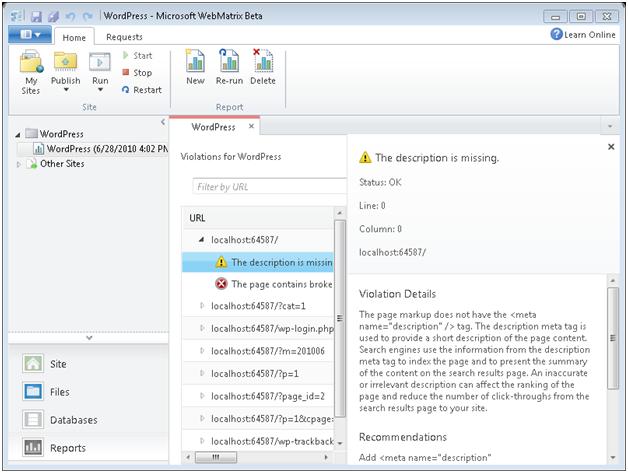Click the URL list up scroll arrow

(x=340, y=213)
